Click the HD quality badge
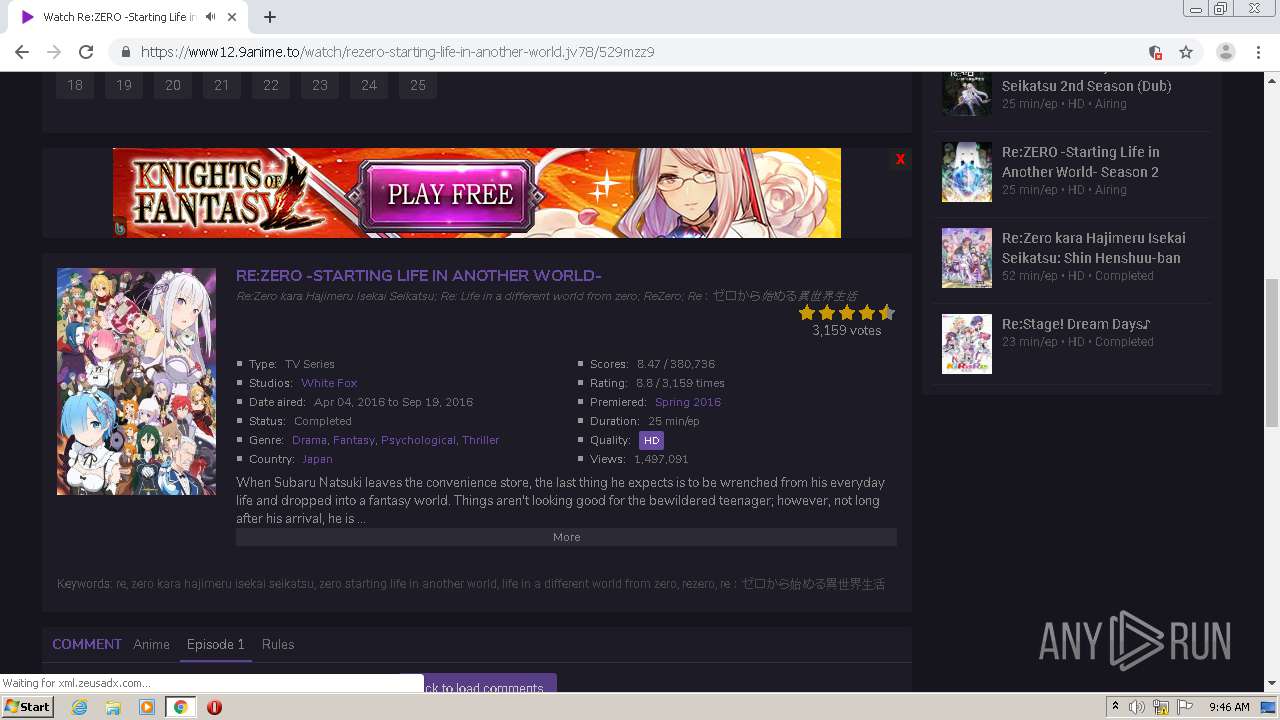 coord(651,440)
